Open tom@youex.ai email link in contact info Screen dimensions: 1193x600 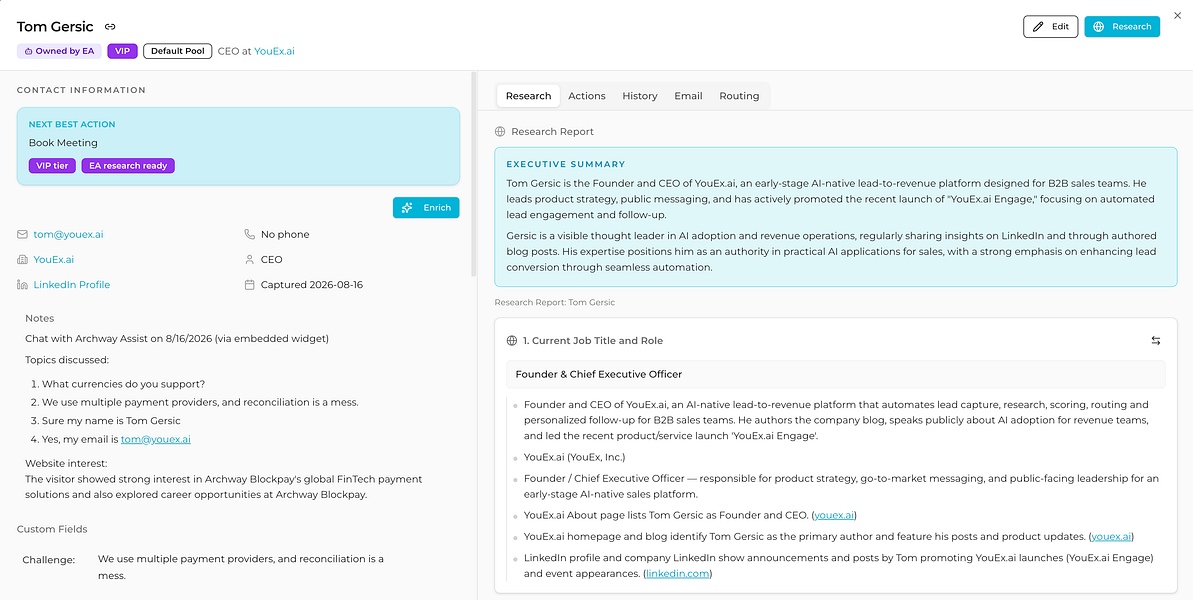coord(68,234)
